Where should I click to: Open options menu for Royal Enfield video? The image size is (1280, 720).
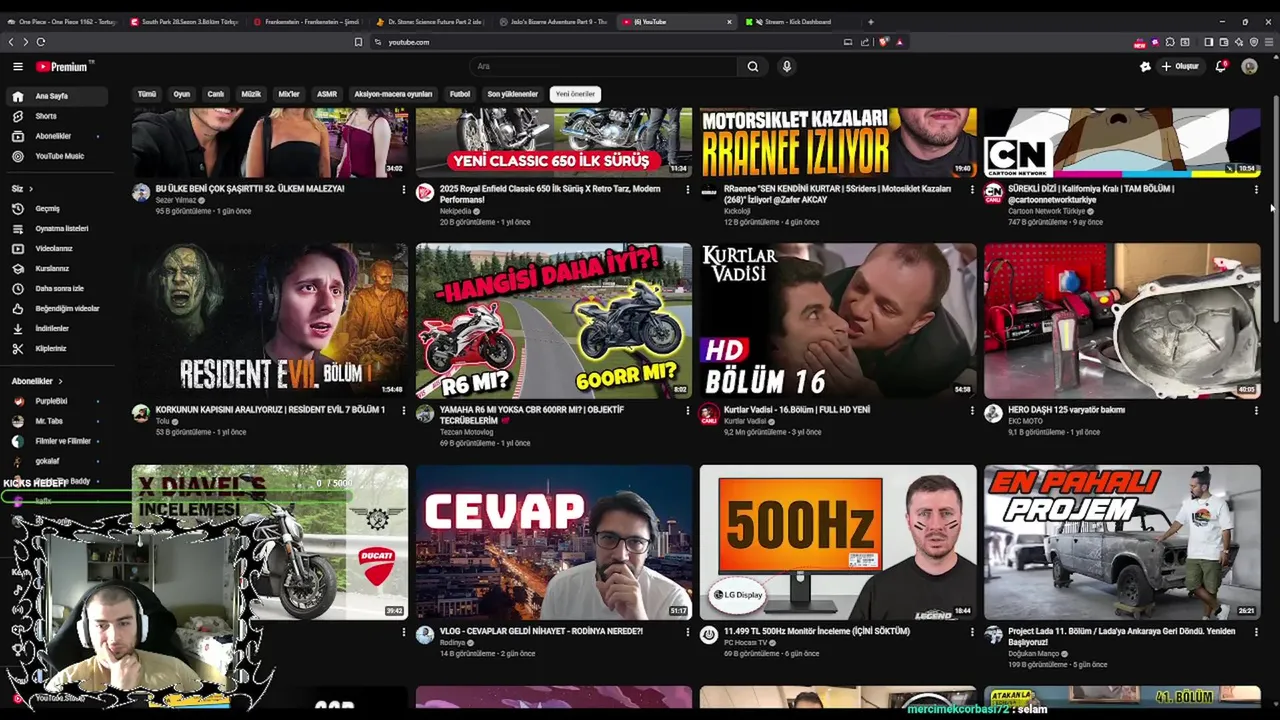687,189
